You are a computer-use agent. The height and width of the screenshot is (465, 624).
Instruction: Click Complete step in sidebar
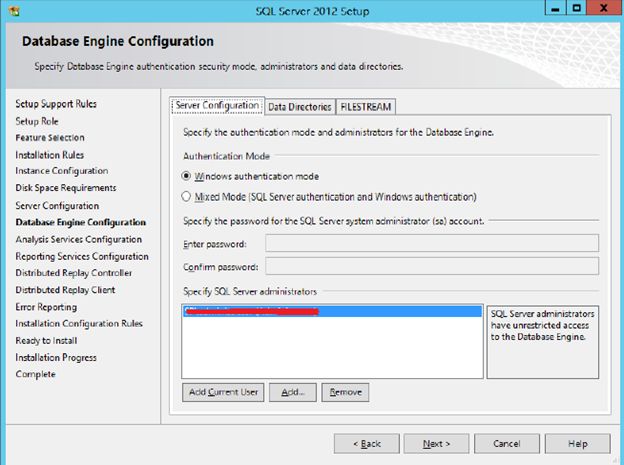35,374
